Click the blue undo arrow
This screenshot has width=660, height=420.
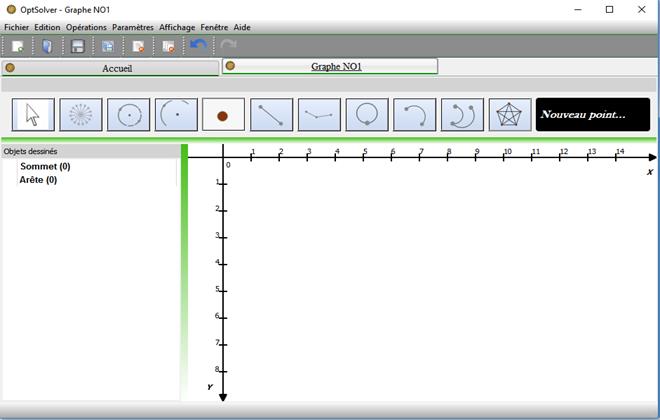tap(198, 44)
